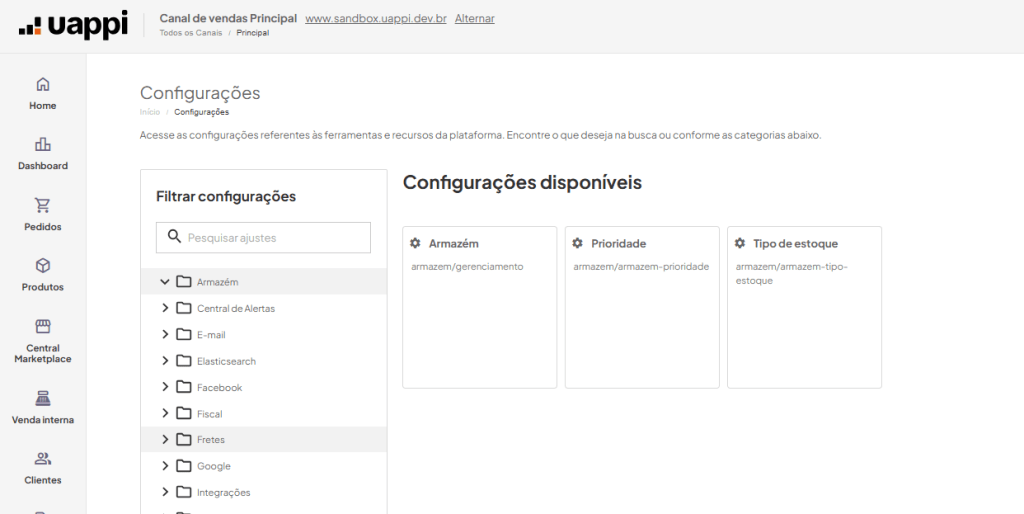
Task: Open the Clientes people icon
Action: click(42, 458)
